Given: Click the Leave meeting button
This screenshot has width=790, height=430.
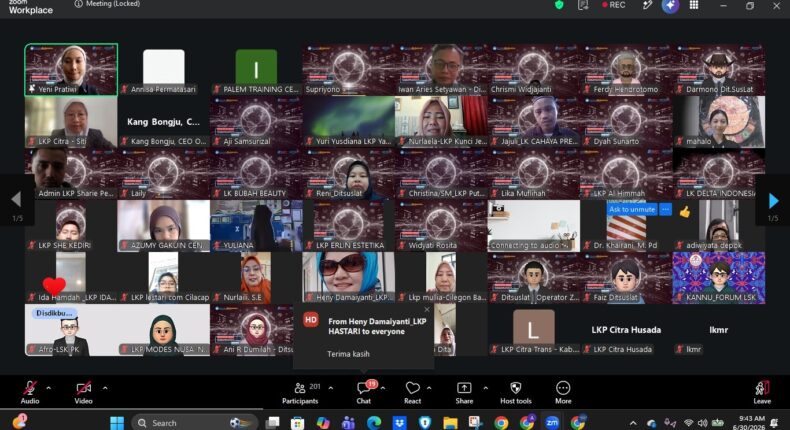Looking at the screenshot, I should (x=762, y=393).
